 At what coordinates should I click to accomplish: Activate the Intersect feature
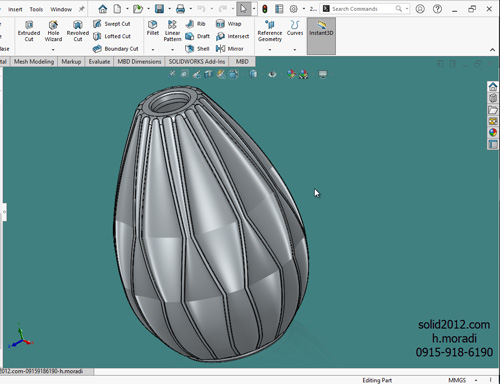(232, 36)
